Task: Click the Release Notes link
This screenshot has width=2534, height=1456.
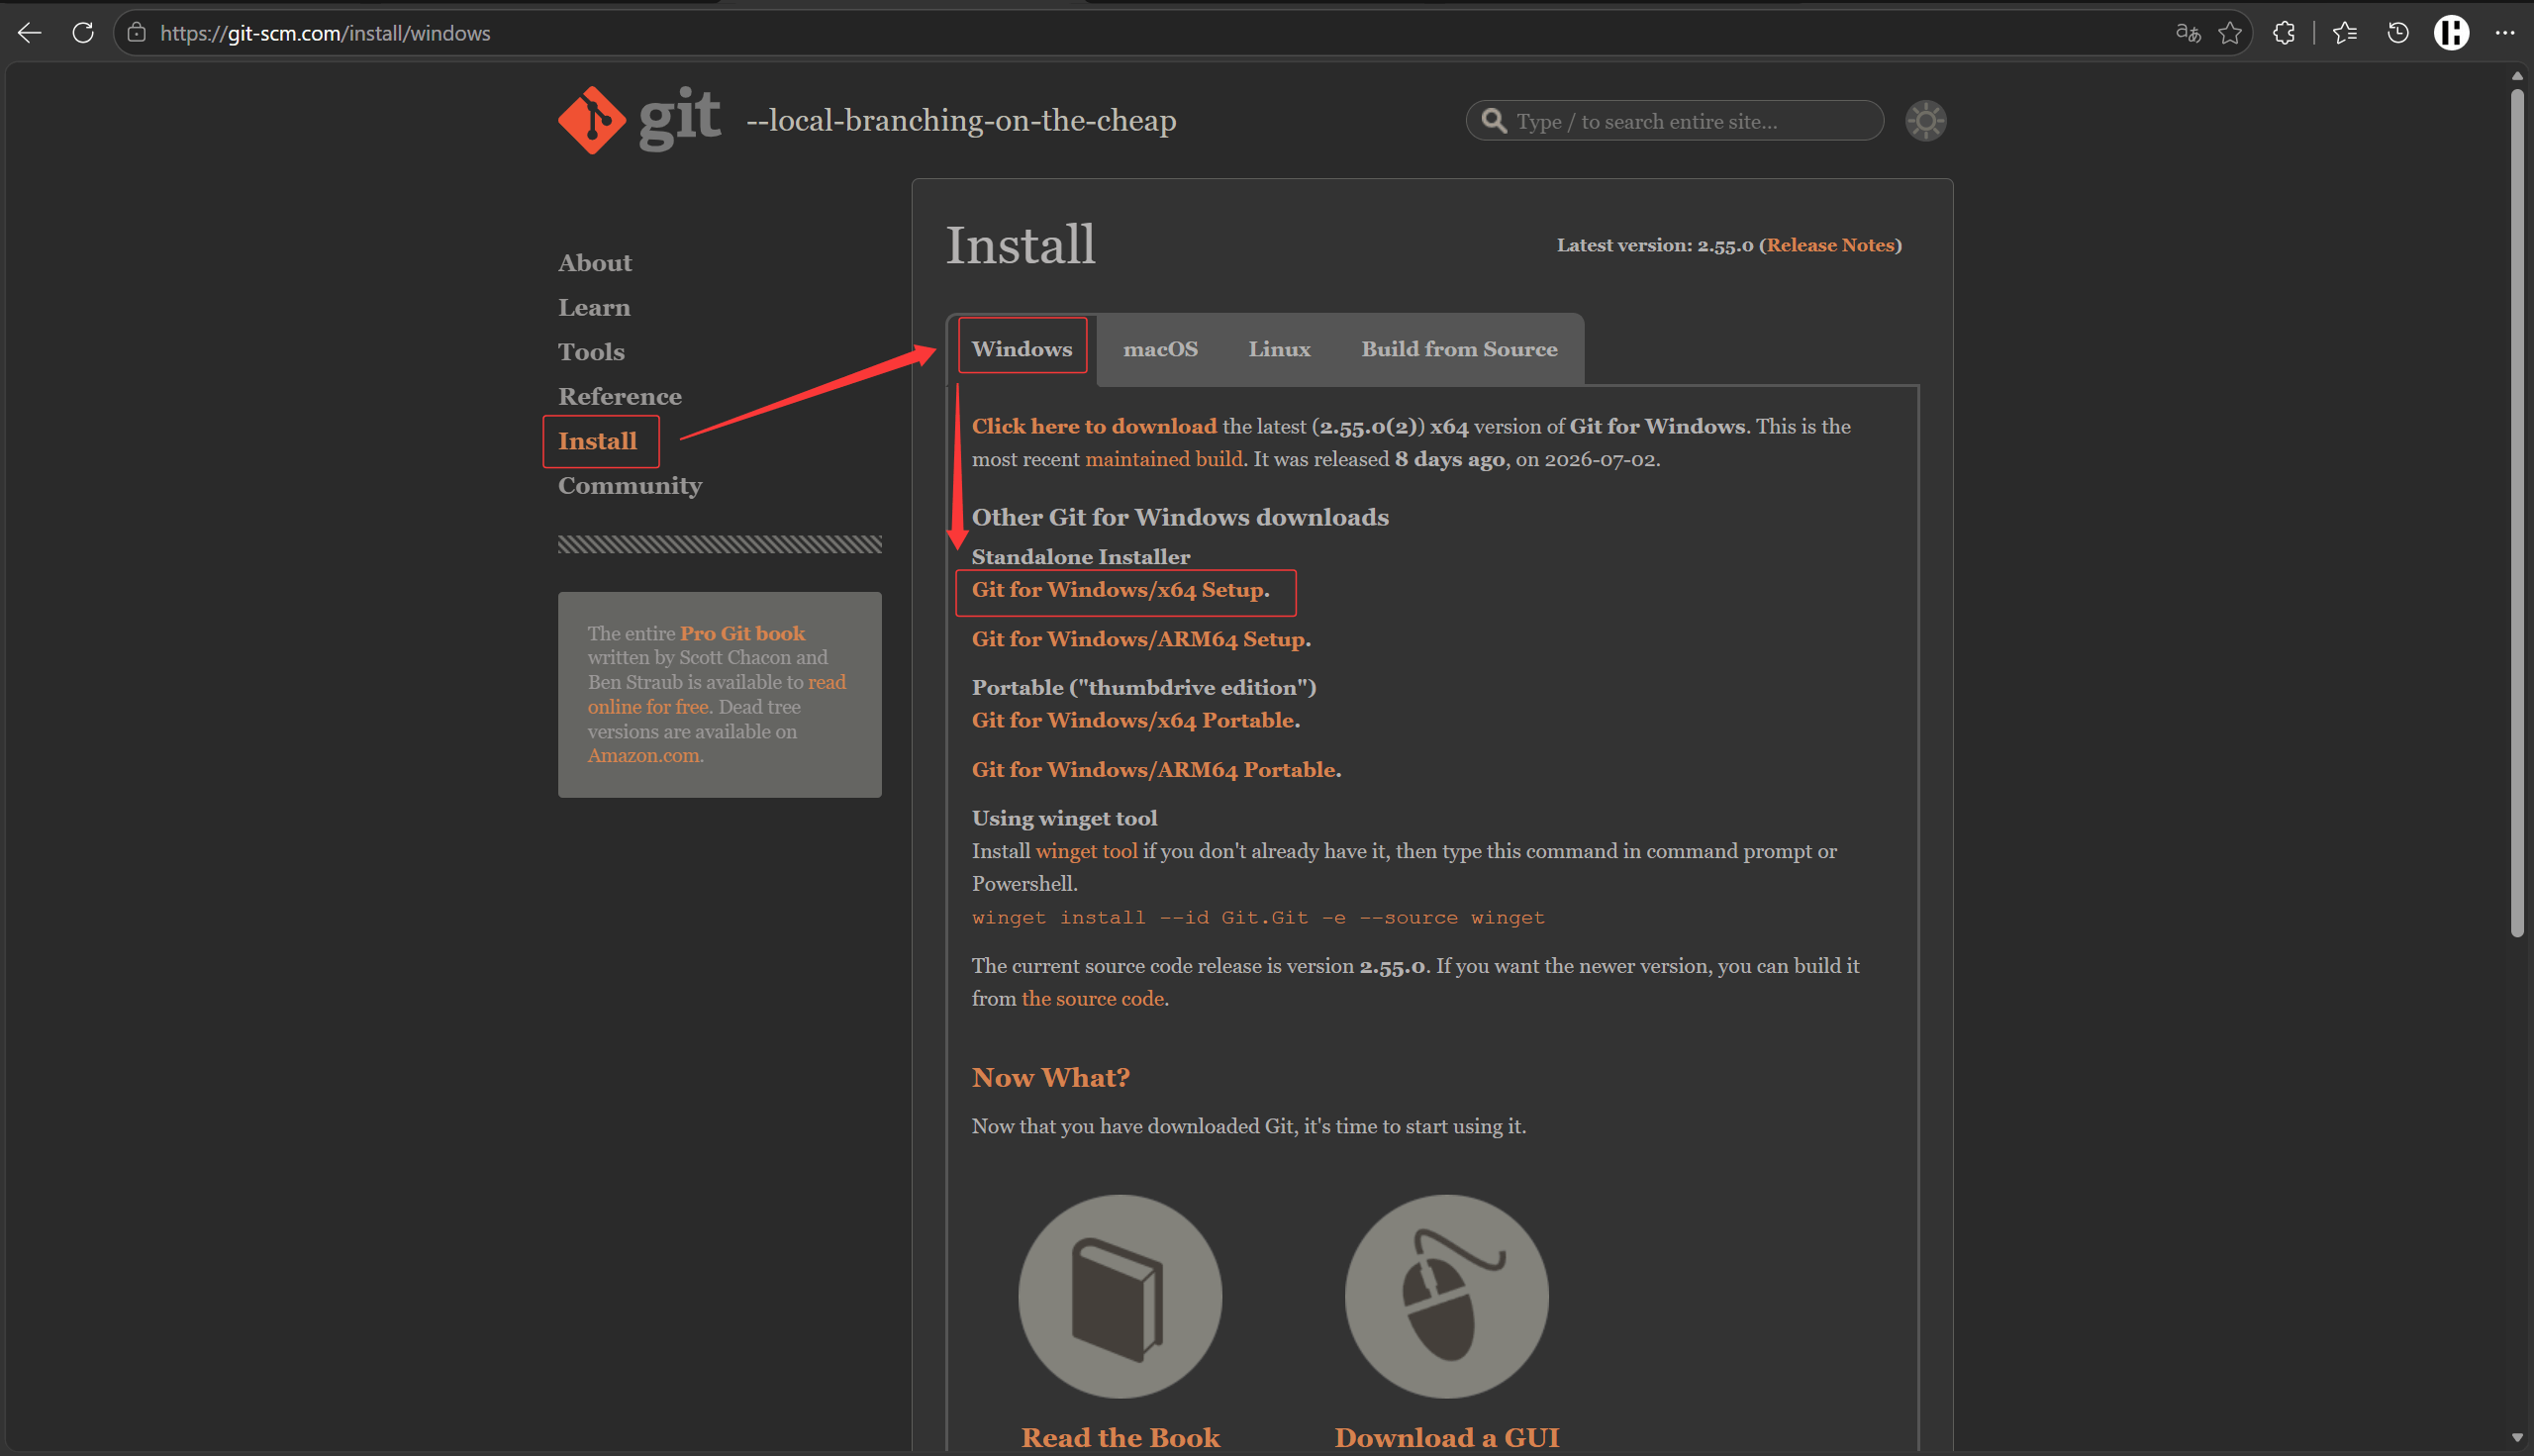Action: point(1830,245)
